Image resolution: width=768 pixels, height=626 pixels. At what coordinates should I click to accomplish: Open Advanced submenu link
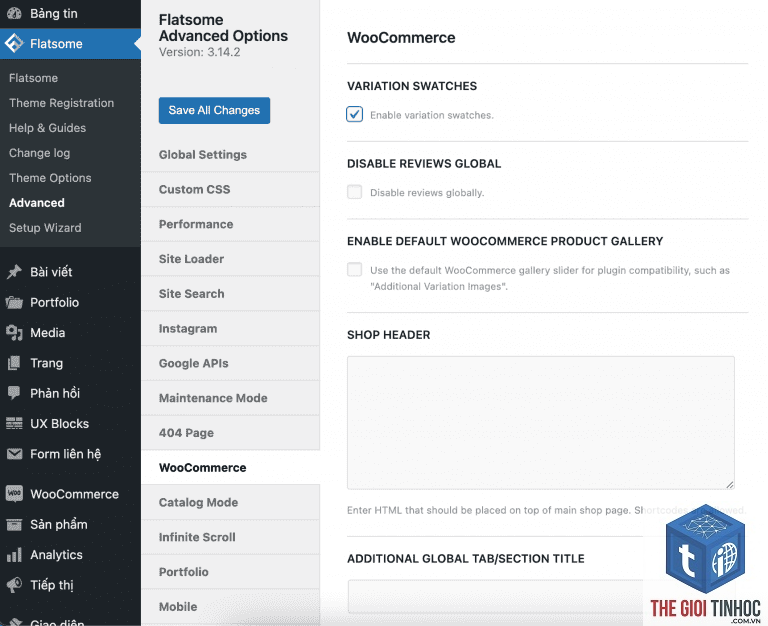37,203
